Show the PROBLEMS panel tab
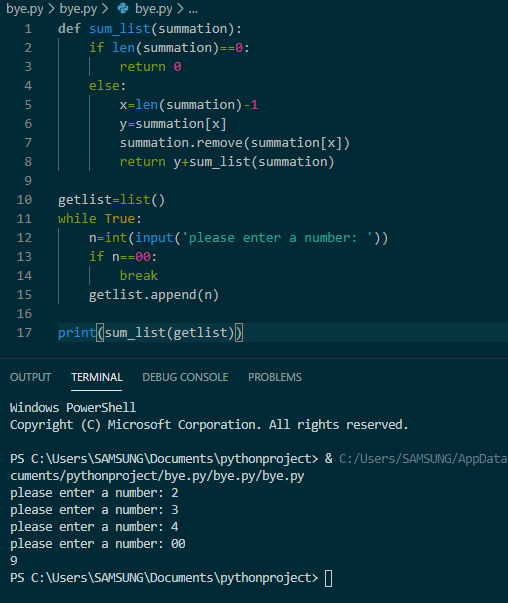 point(275,377)
